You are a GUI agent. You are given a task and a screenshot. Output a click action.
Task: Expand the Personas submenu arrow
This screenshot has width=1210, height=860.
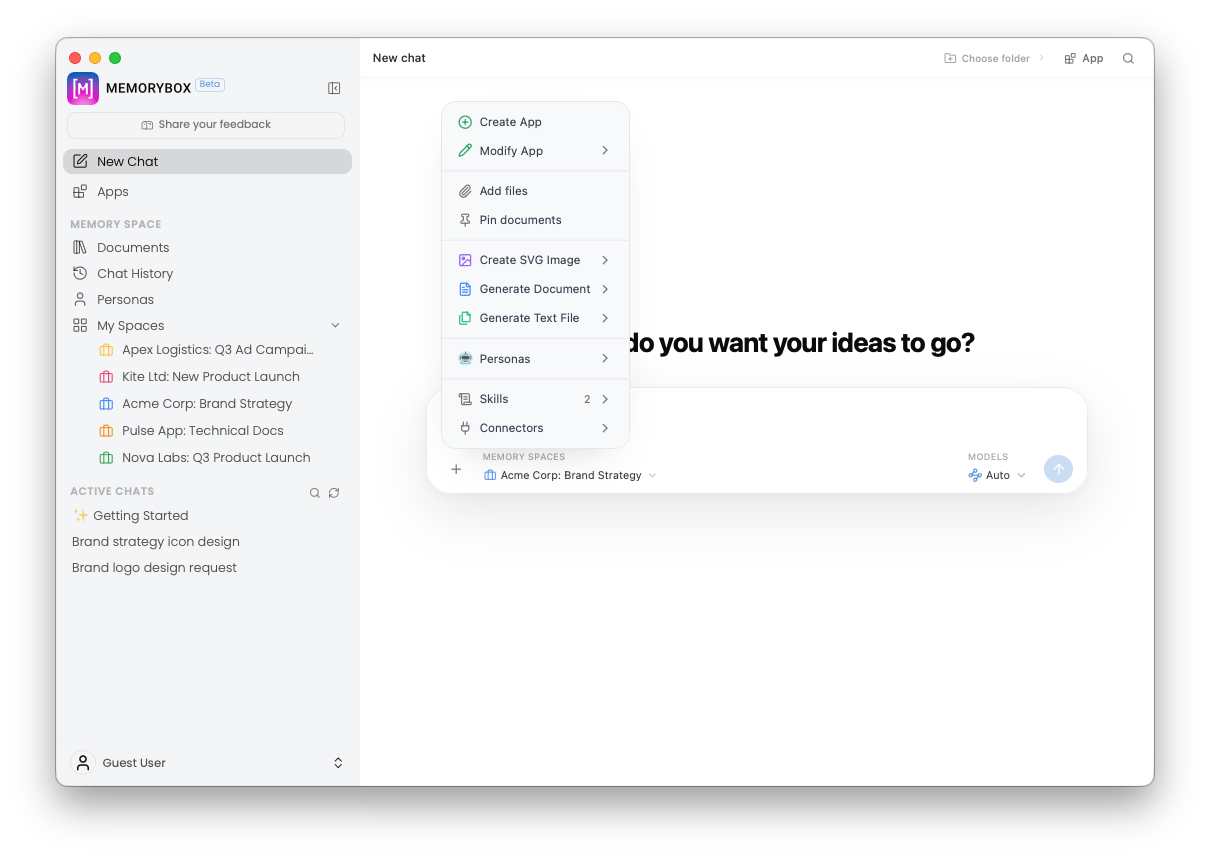click(605, 359)
